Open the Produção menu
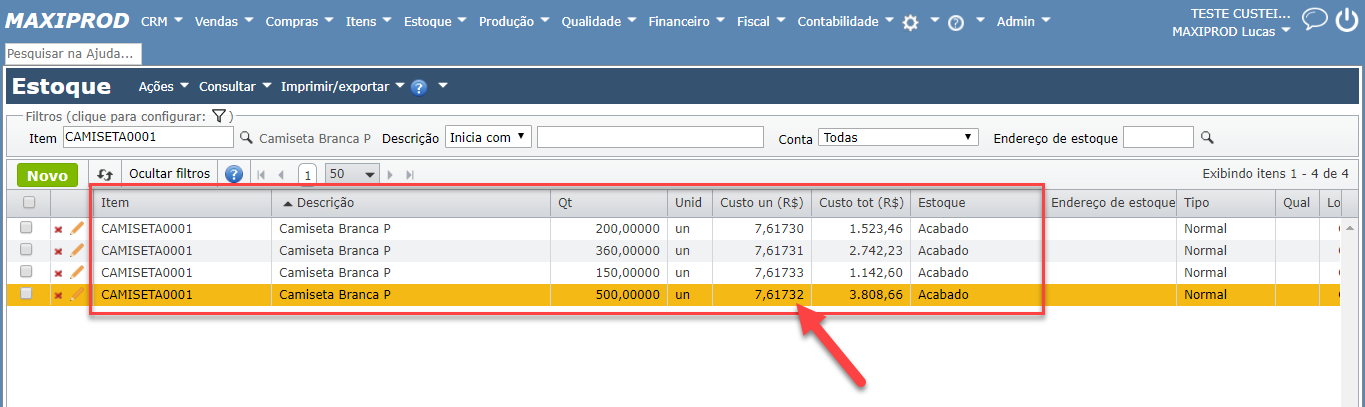This screenshot has height=407, width=1365. click(x=514, y=21)
